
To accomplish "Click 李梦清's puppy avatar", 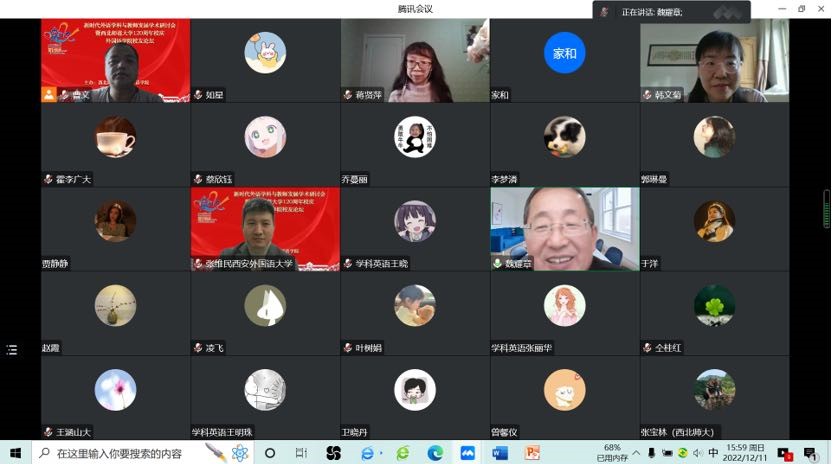I will (564, 137).
